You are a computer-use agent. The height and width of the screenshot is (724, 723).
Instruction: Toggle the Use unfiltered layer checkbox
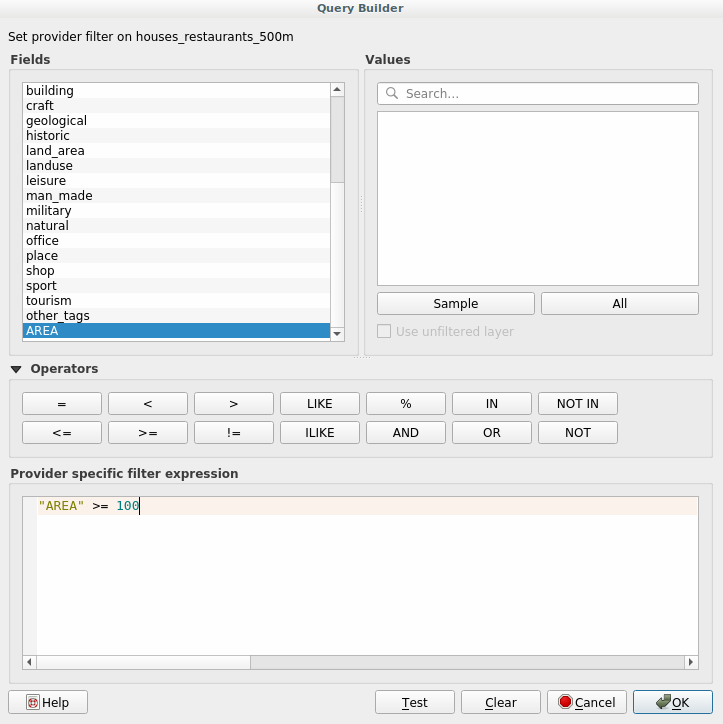tap(384, 331)
